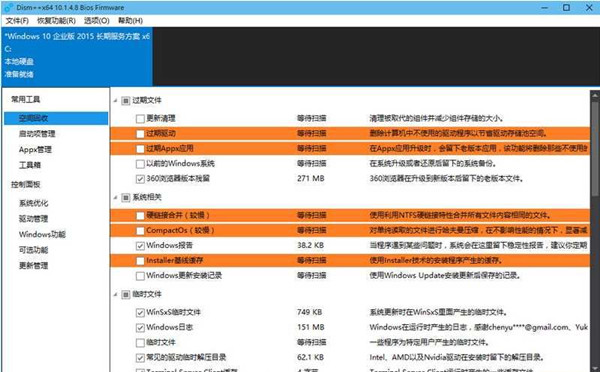Open 系统优化 in the sidebar
Image resolution: width=600 pixels, height=372 pixels.
34,203
